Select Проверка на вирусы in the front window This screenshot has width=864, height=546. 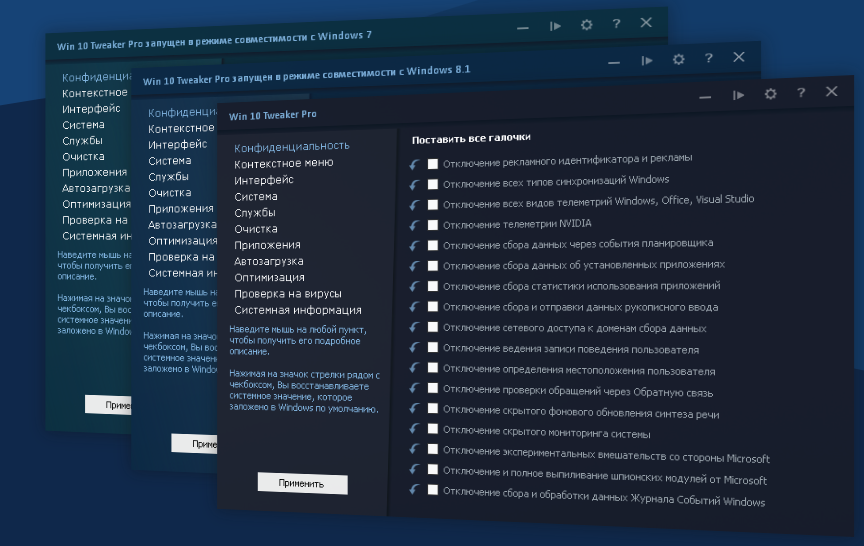point(288,294)
